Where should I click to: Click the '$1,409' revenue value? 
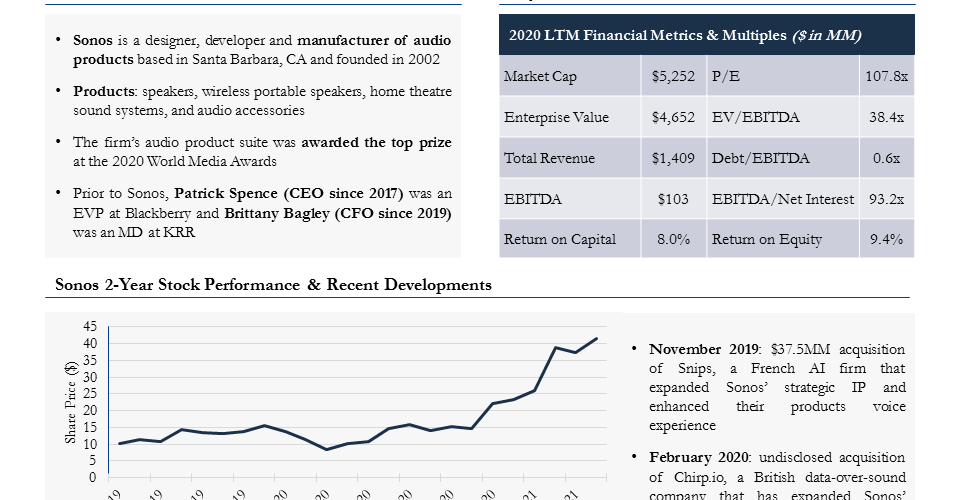coord(673,158)
